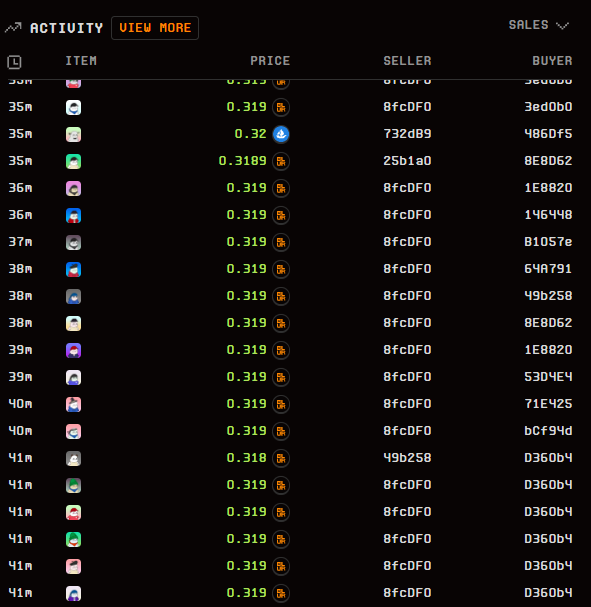This screenshot has width=591, height=607.
Task: Click the BUYER column header
Action: coord(552,61)
